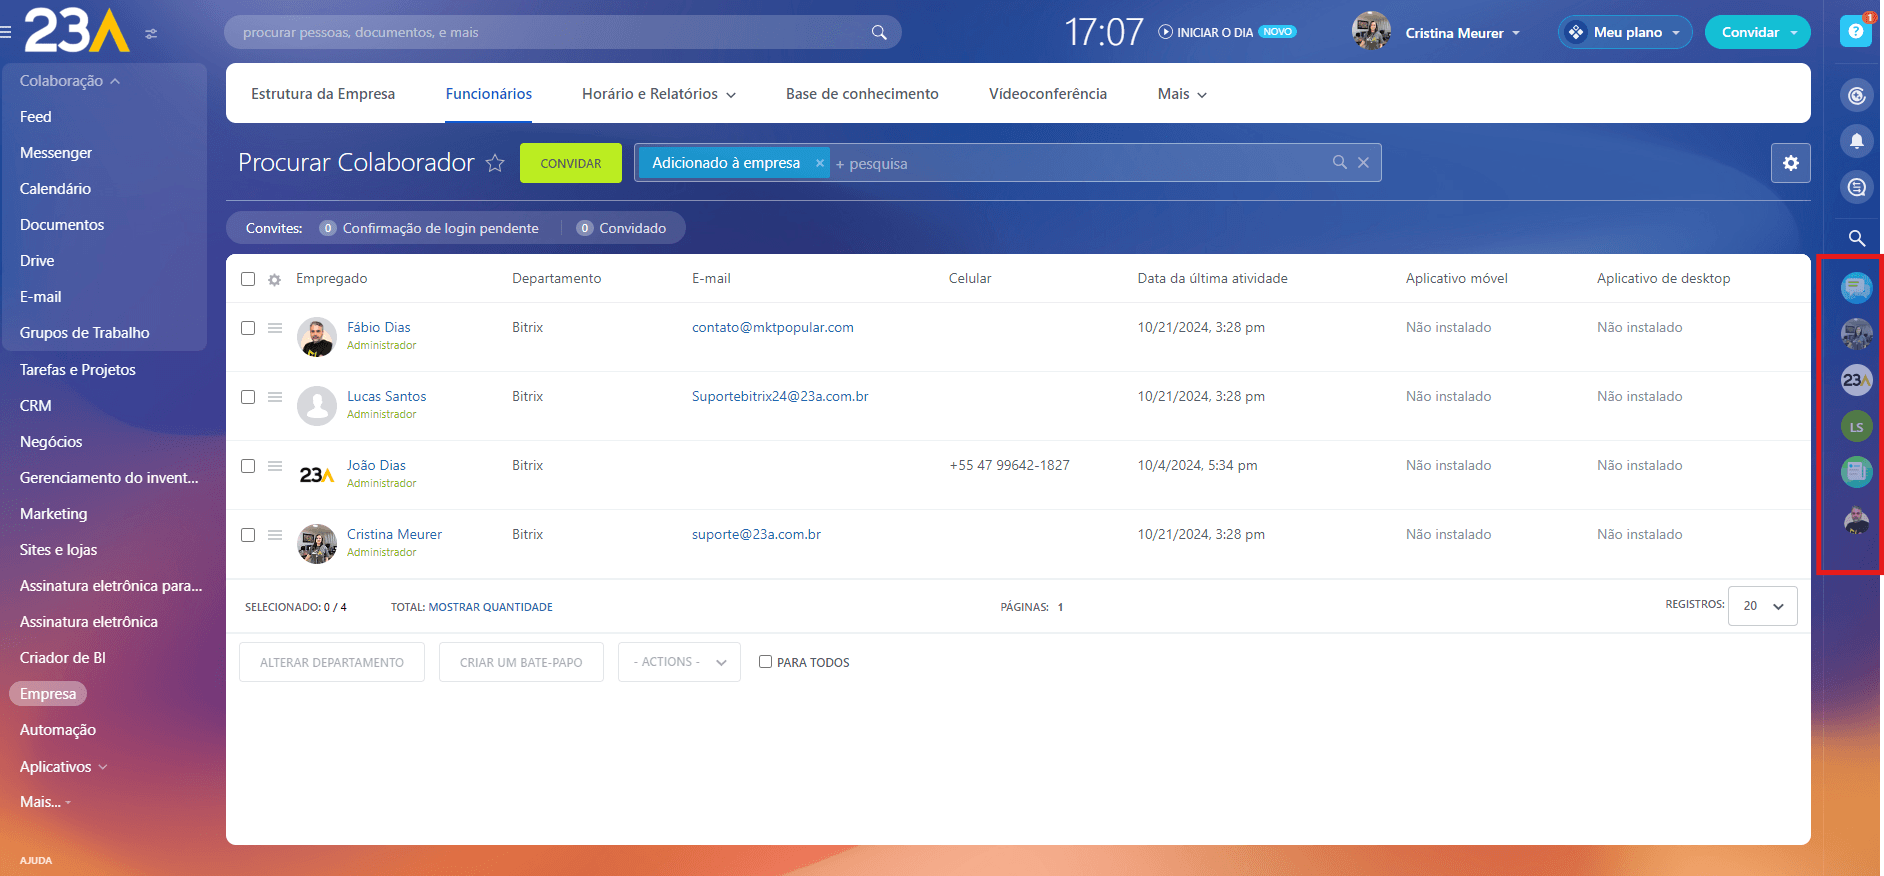Open the LS avatar chat in sidebar
Screen dimensions: 1884x876
pyautogui.click(x=1856, y=427)
